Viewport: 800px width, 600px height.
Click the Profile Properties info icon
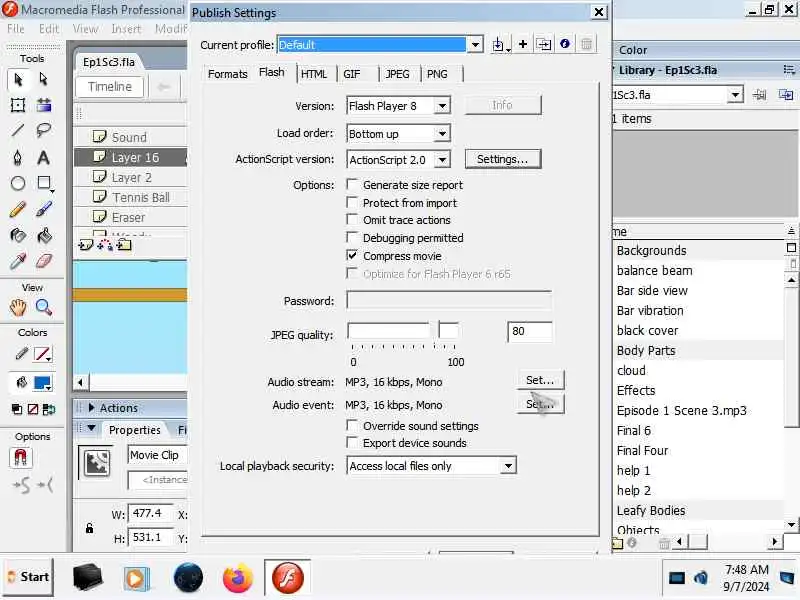pyautogui.click(x=565, y=44)
